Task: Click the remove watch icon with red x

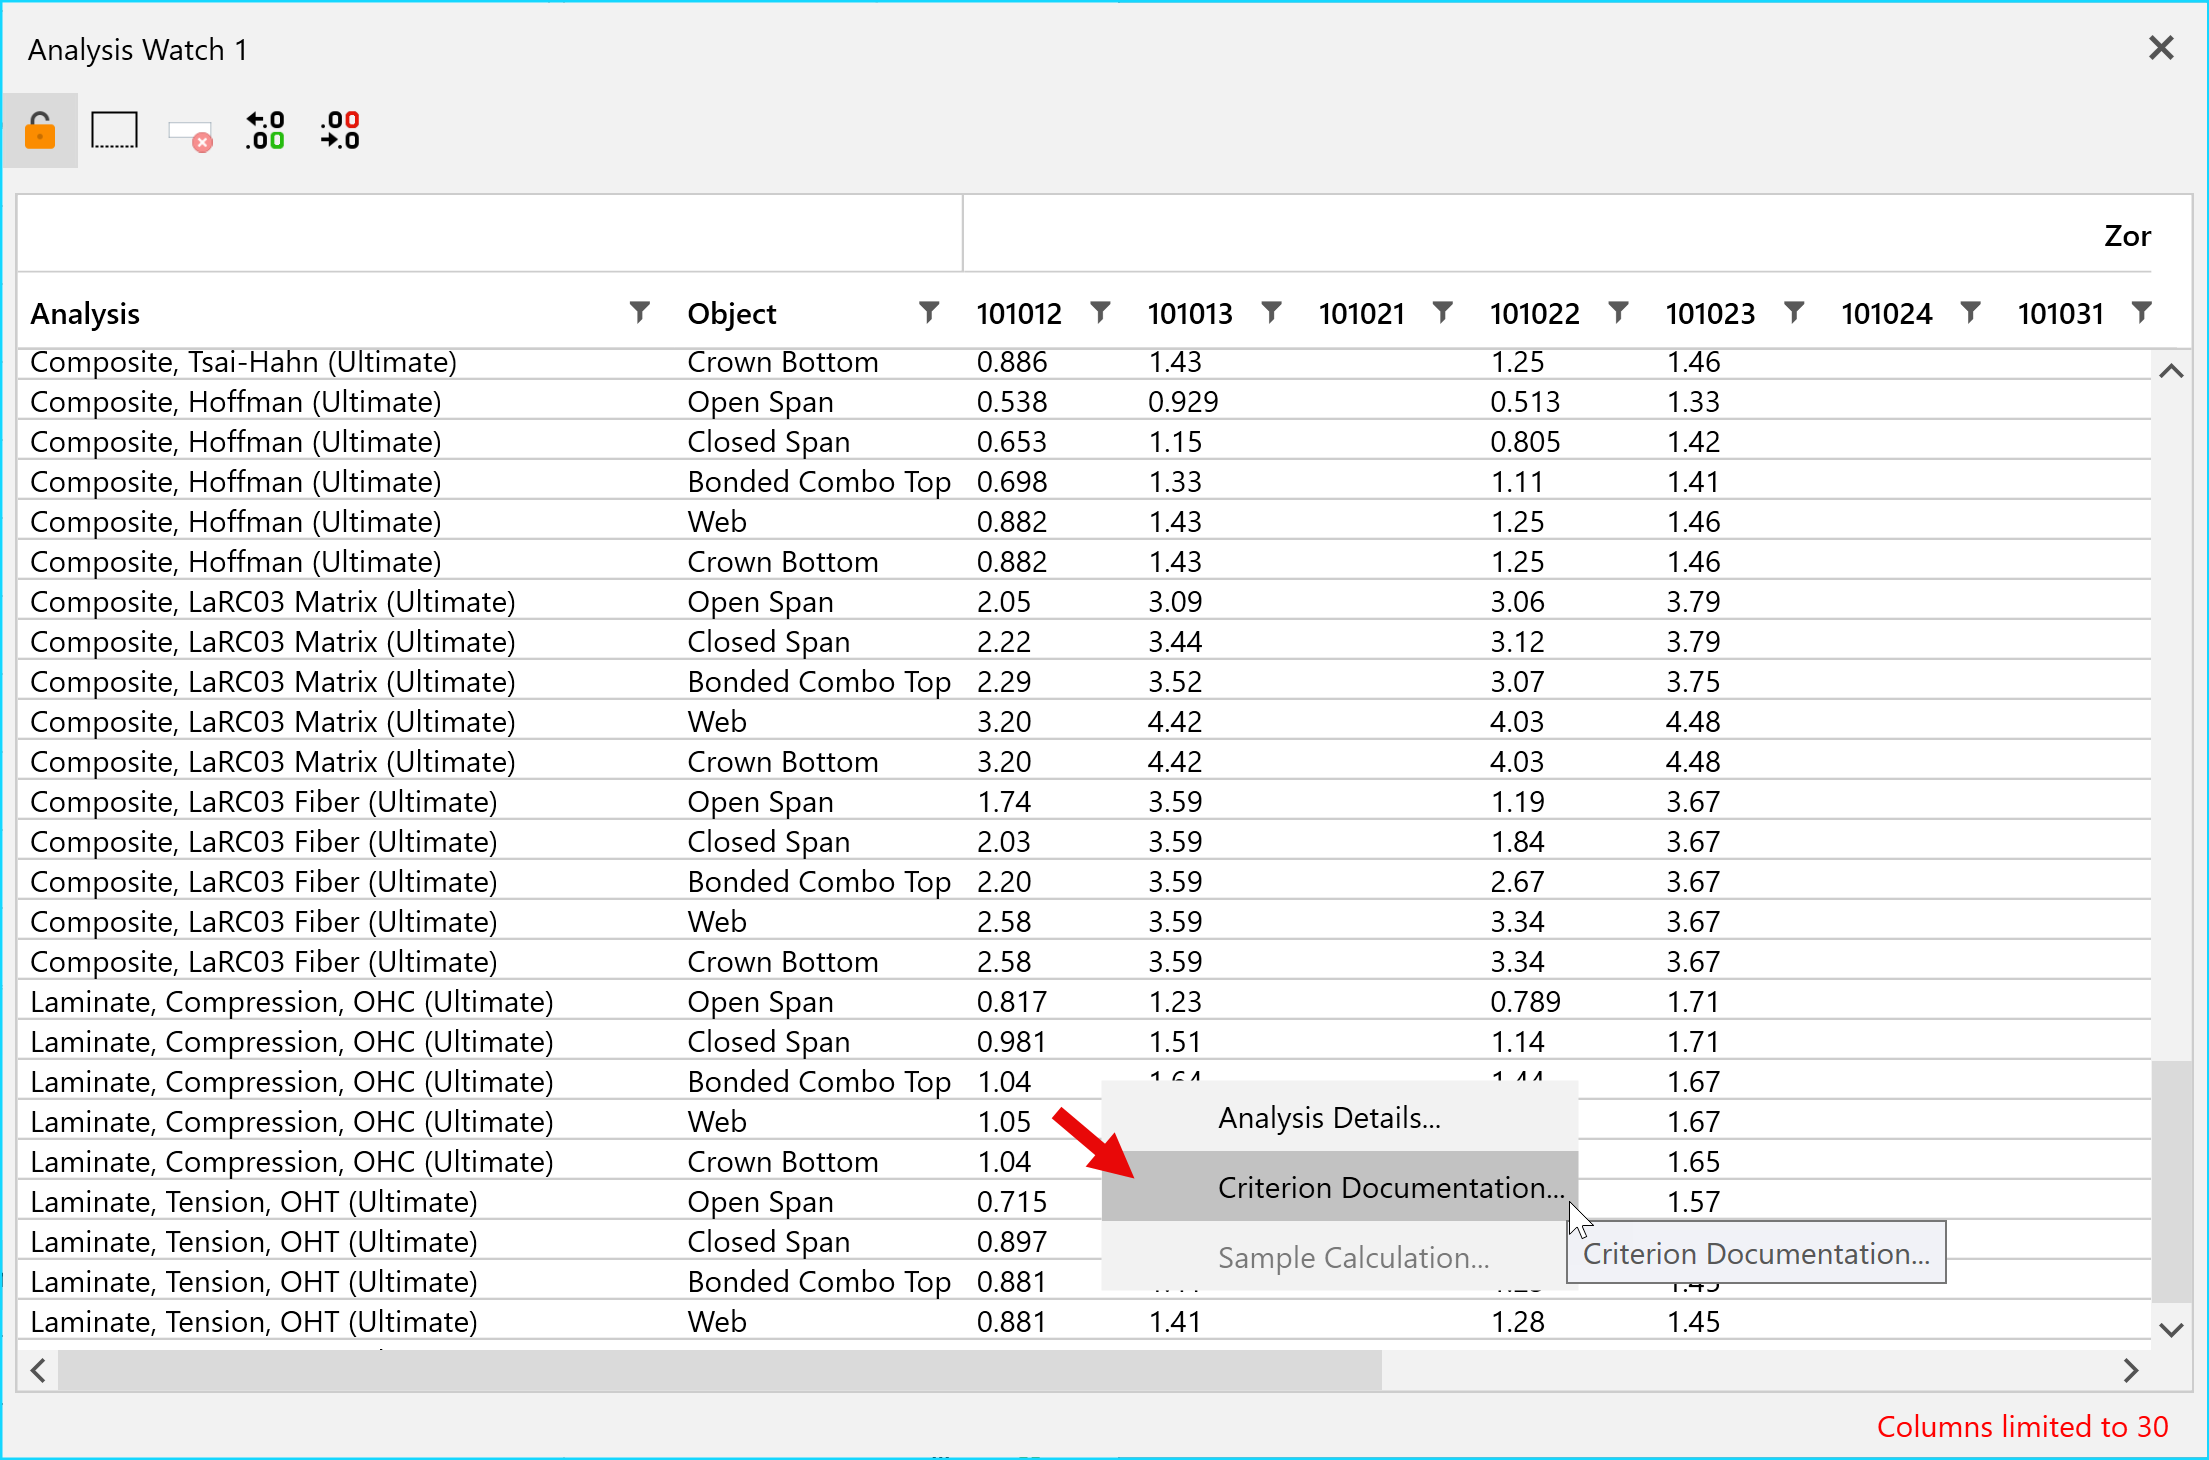Action: pos(190,135)
